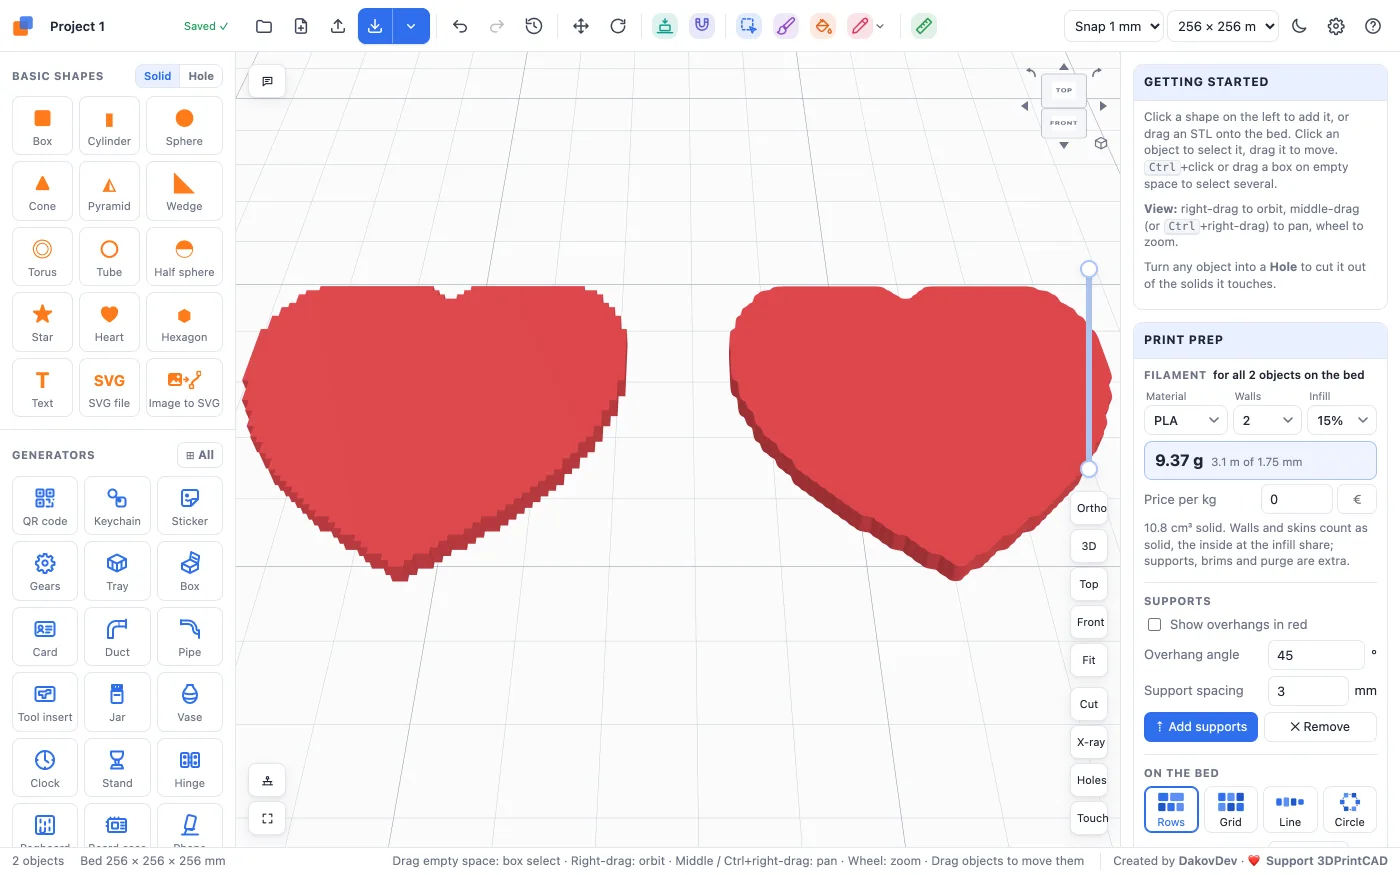Click the Price per kg input field
This screenshot has width=1400, height=875.
[x=1296, y=499]
